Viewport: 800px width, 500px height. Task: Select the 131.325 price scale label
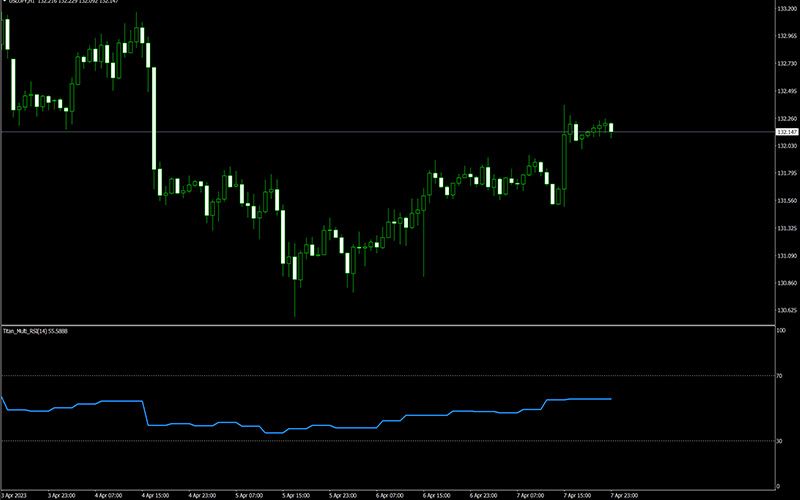(787, 228)
